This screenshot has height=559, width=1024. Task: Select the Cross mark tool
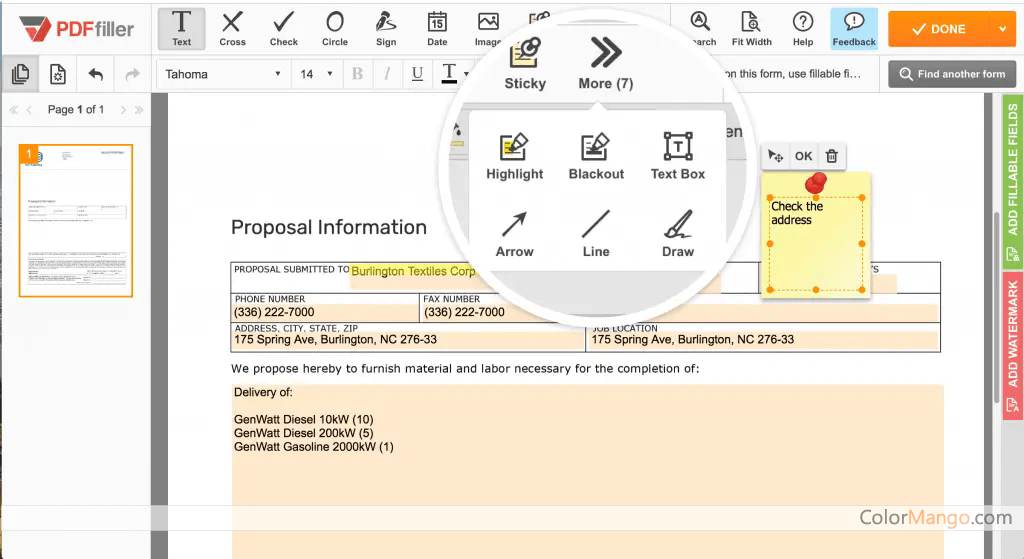click(x=232, y=28)
